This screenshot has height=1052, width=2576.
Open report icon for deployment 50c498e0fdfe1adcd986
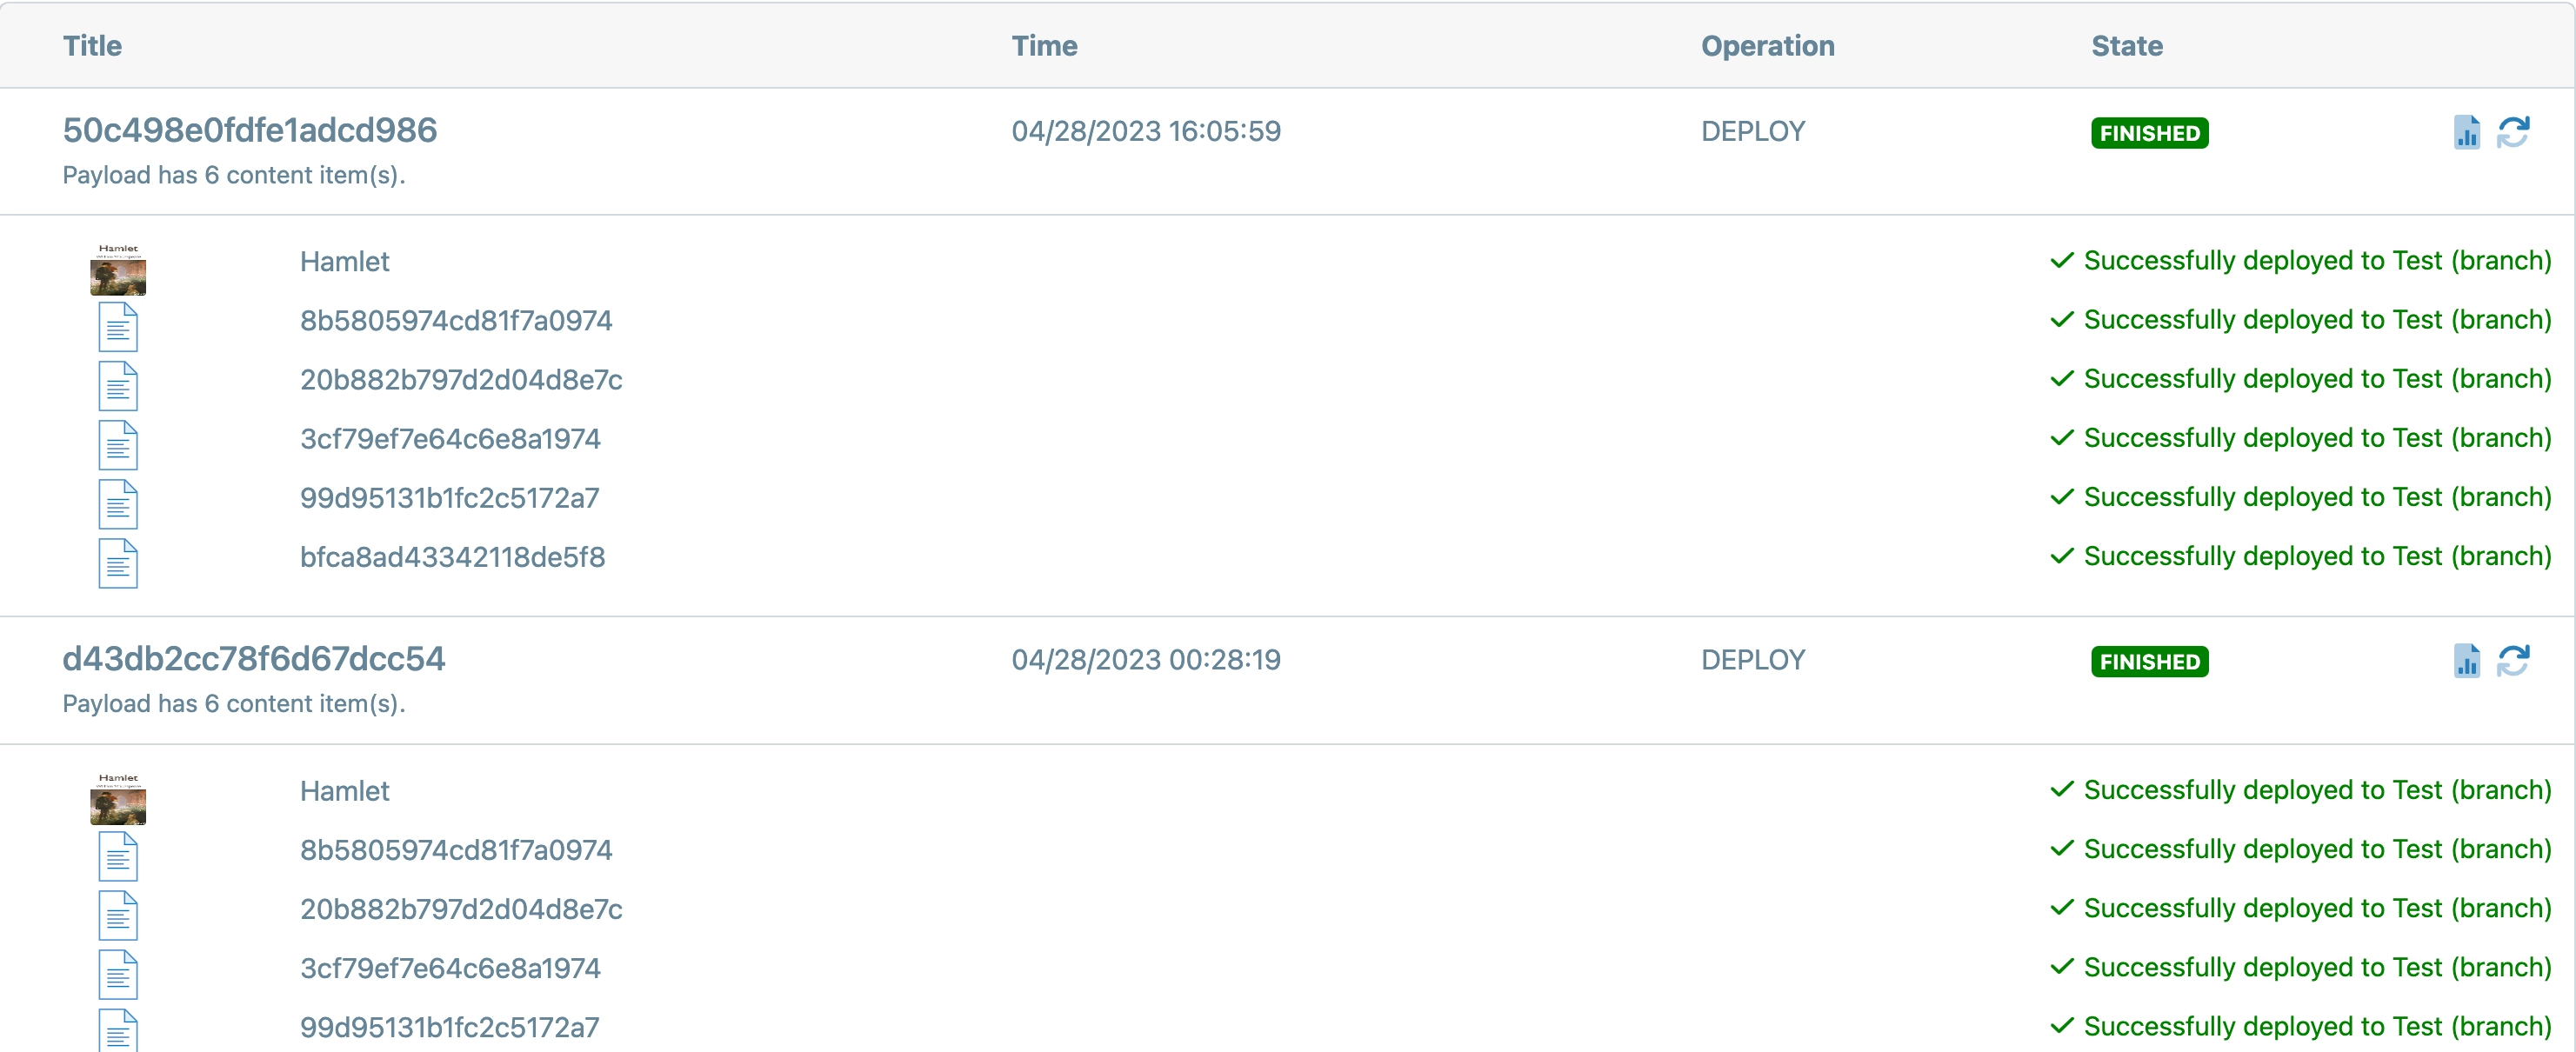click(2466, 132)
